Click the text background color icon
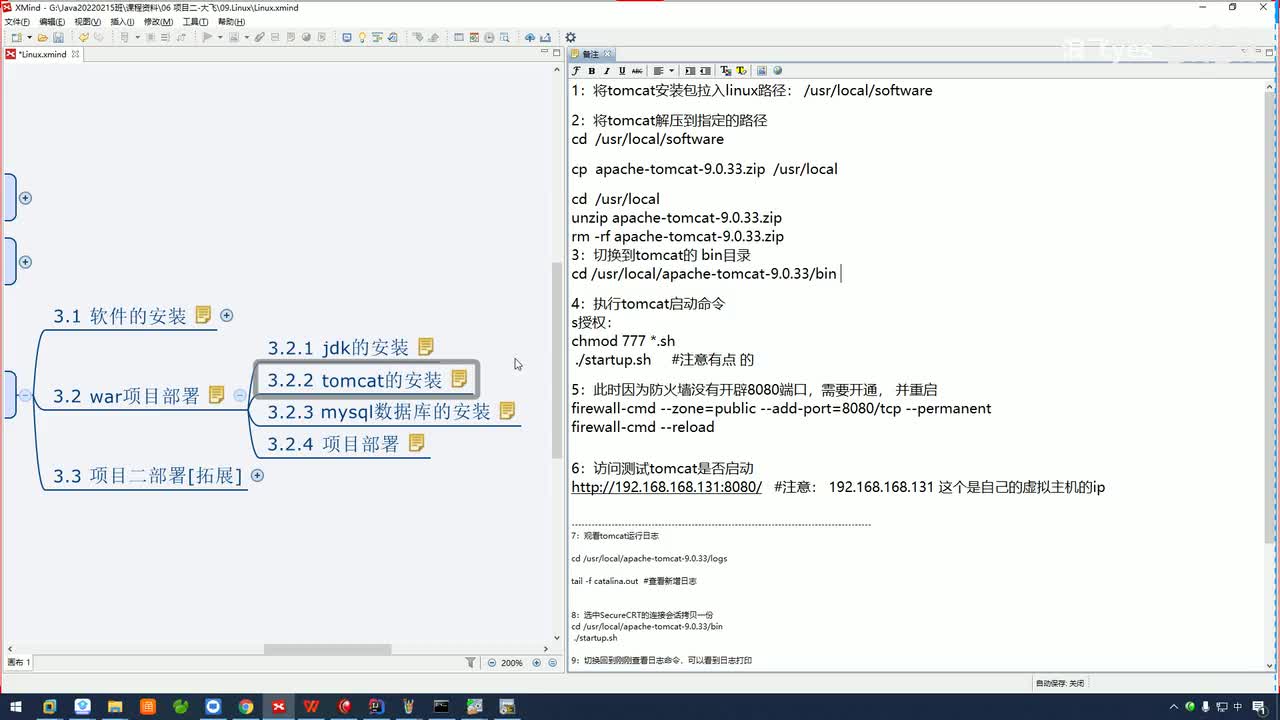 [741, 71]
